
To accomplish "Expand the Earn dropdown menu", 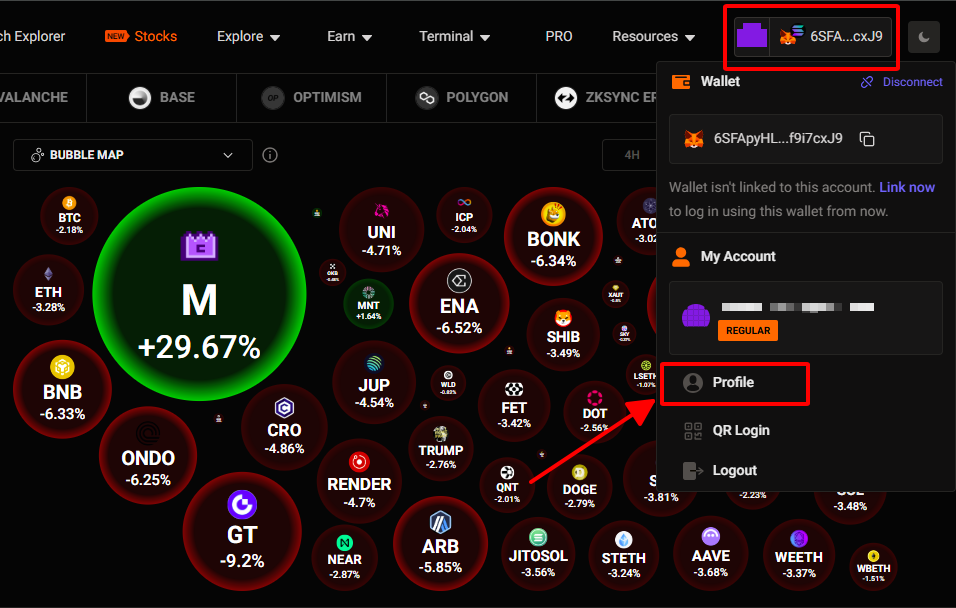I will tap(349, 37).
